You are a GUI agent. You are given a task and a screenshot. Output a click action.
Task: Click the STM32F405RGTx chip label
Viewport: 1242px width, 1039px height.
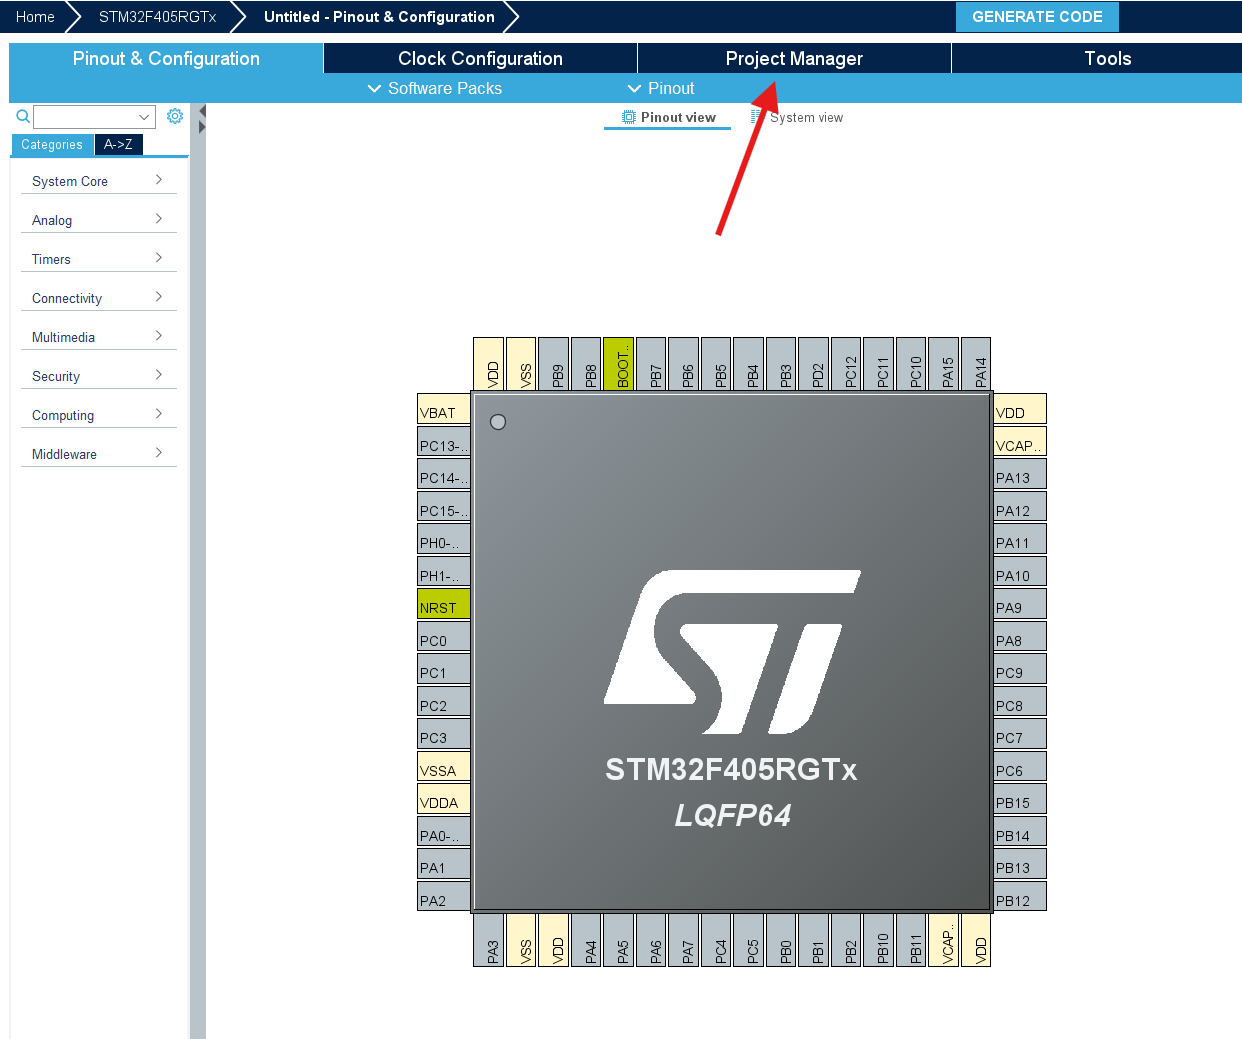tap(731, 770)
